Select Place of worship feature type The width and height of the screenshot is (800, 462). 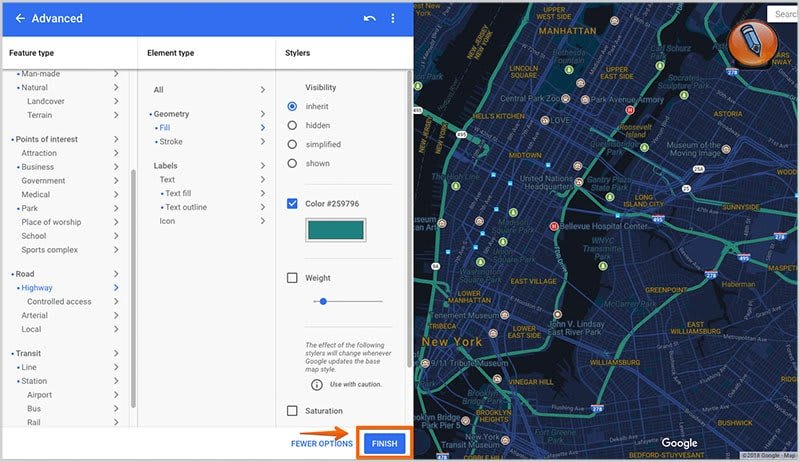pos(51,222)
